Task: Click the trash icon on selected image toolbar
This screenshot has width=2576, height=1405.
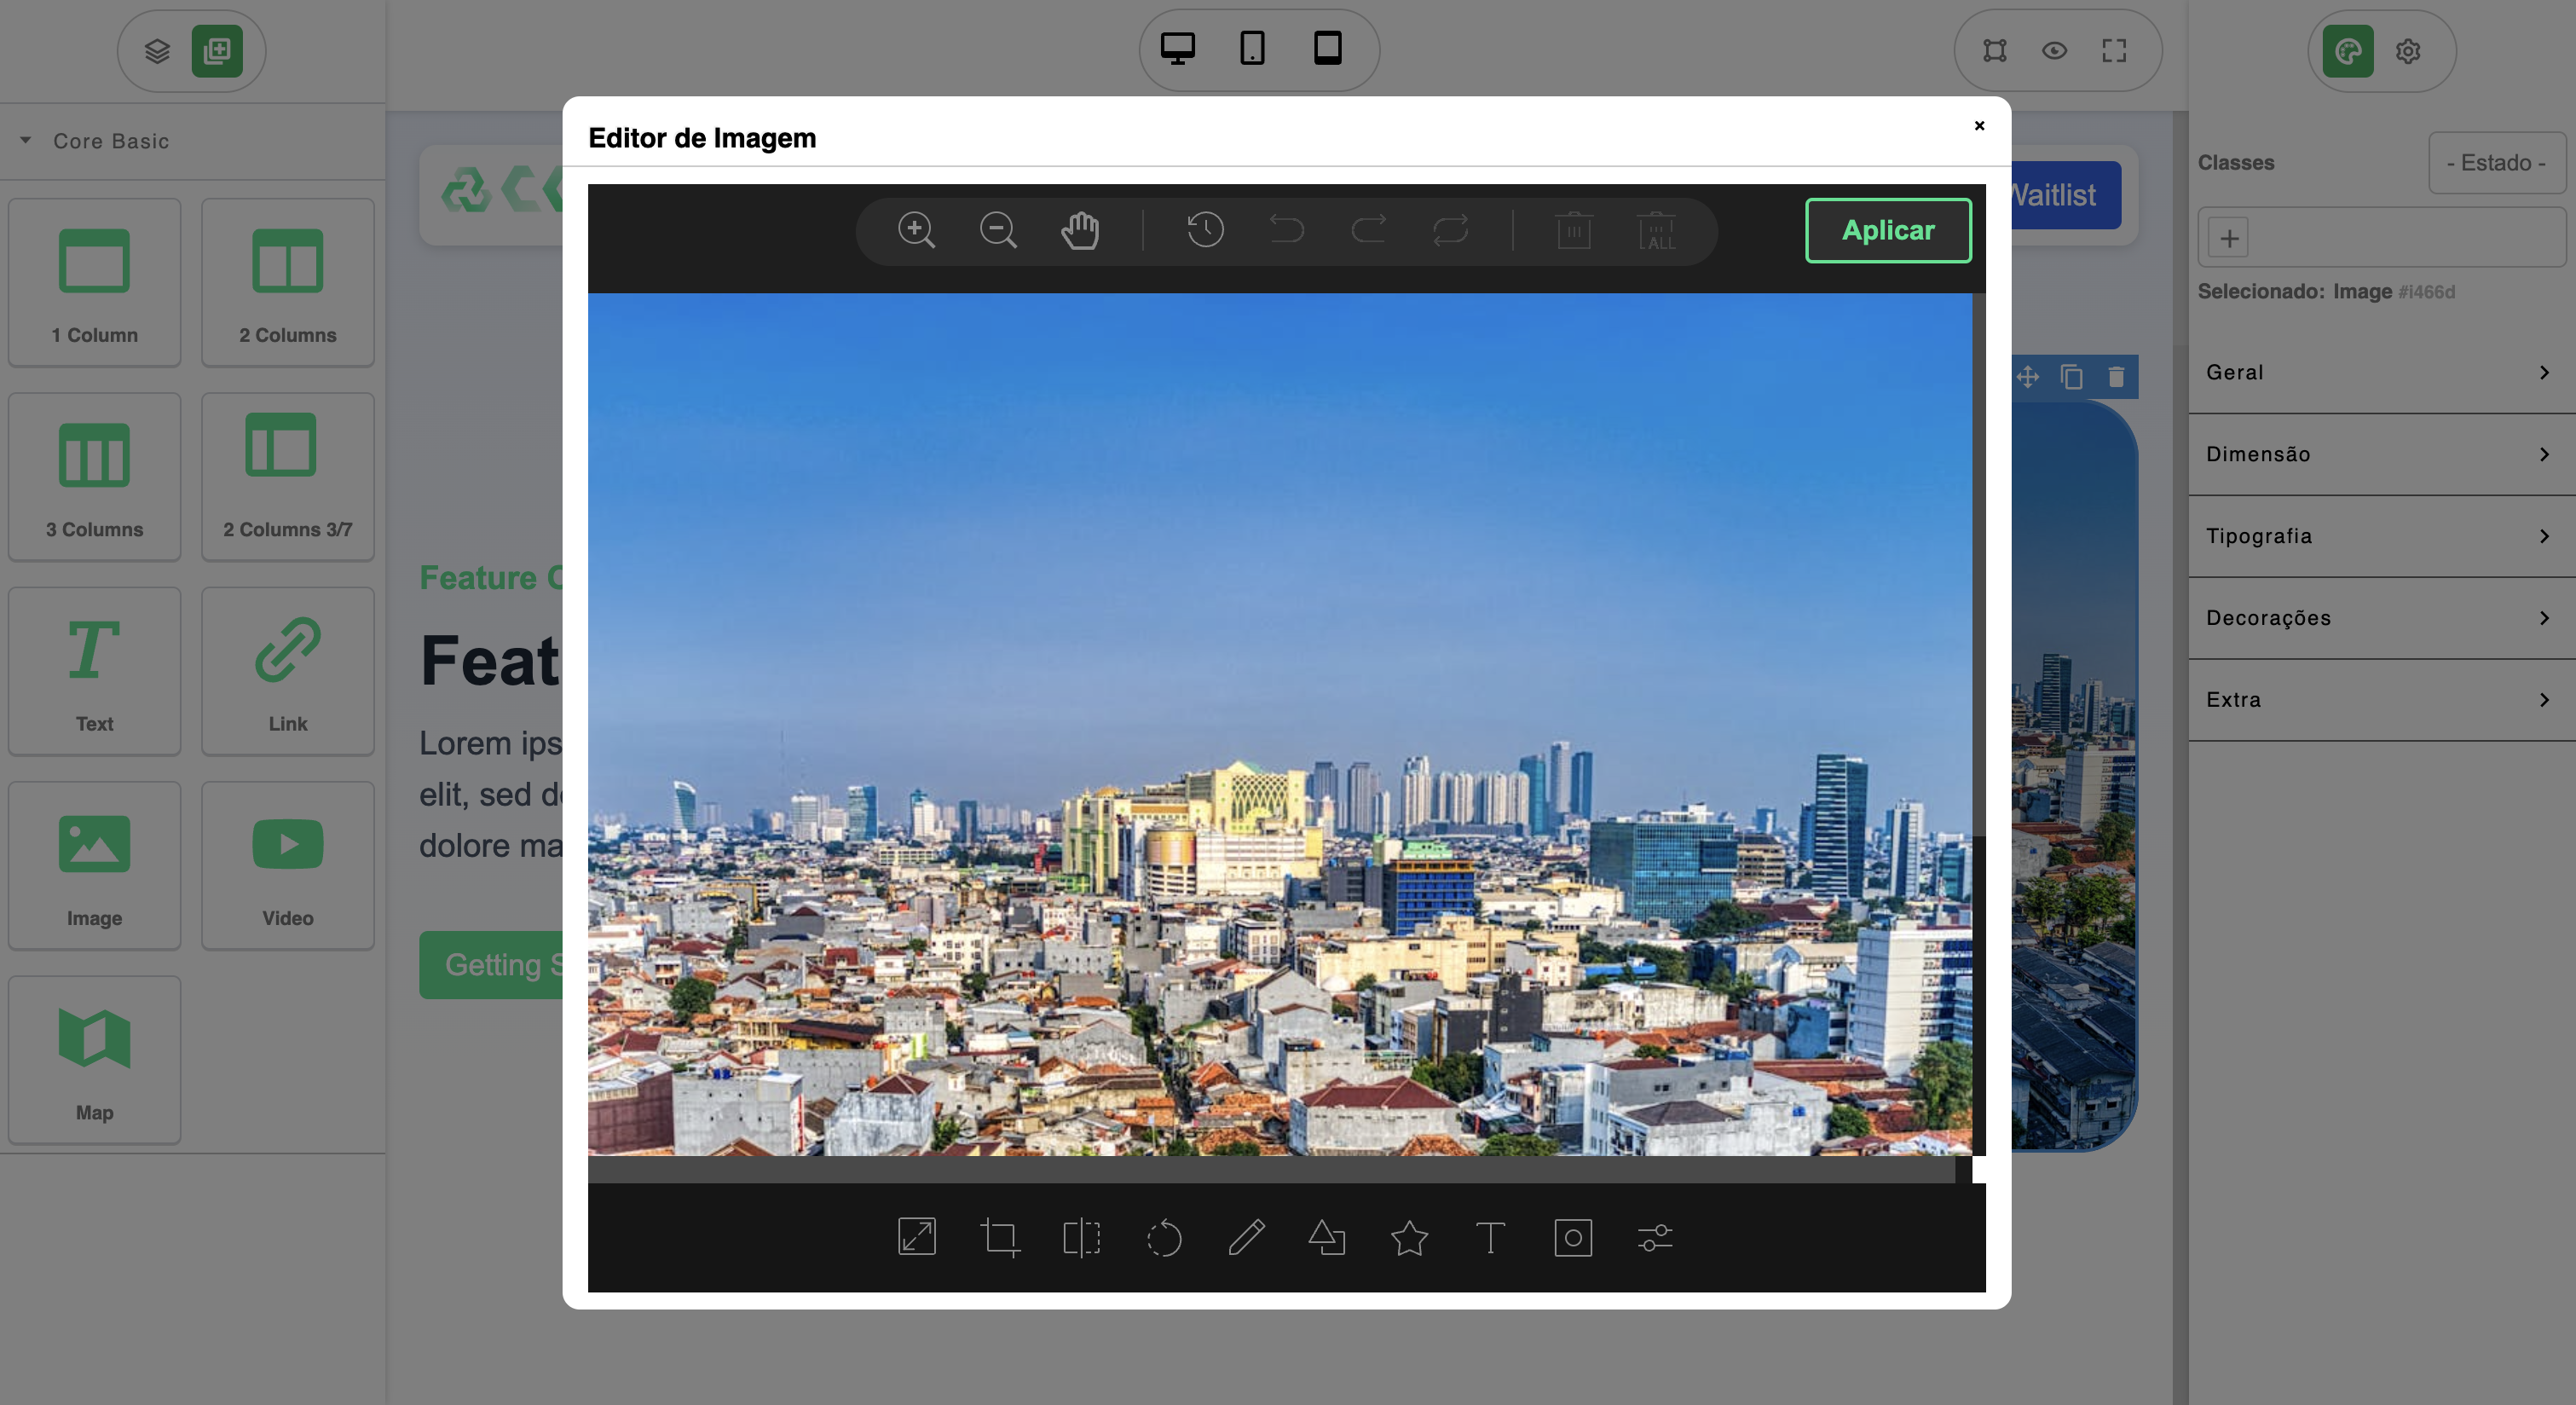Action: (x=2116, y=377)
